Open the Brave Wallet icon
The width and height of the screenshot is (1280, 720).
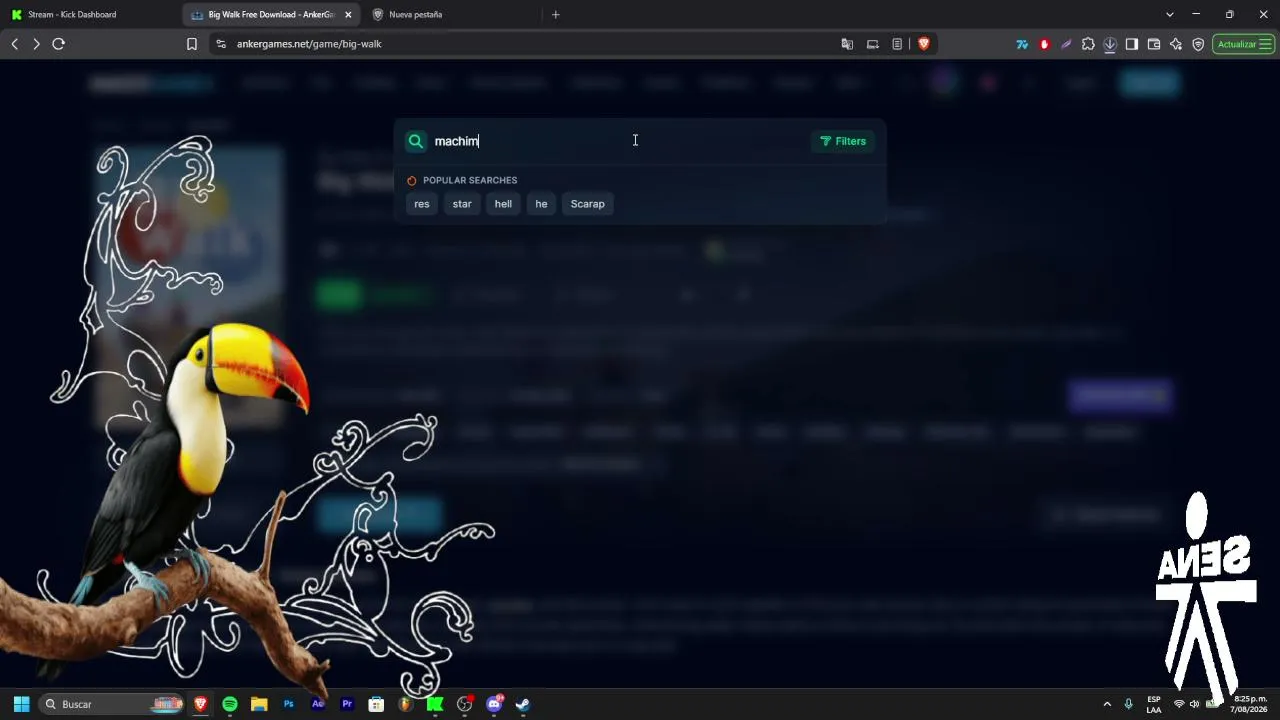point(1154,44)
